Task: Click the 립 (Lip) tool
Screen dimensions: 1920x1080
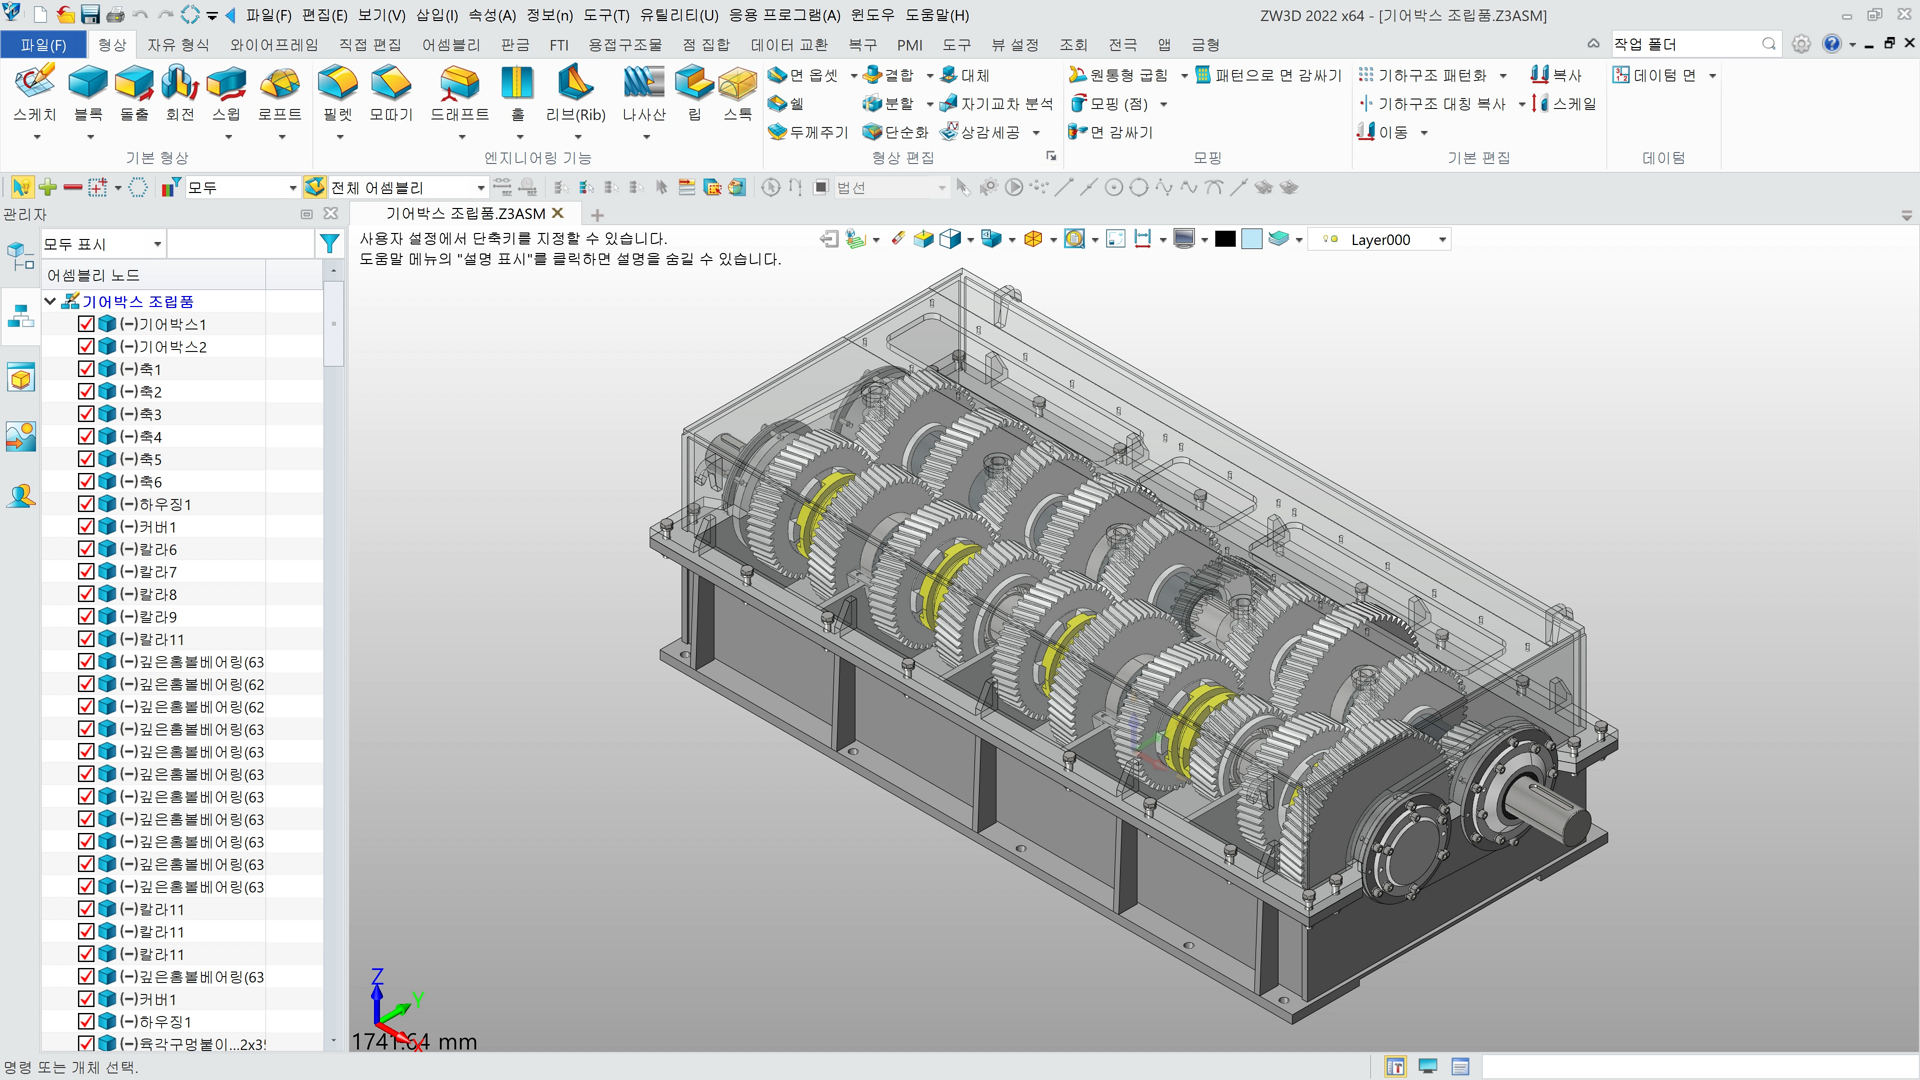Action: click(694, 84)
